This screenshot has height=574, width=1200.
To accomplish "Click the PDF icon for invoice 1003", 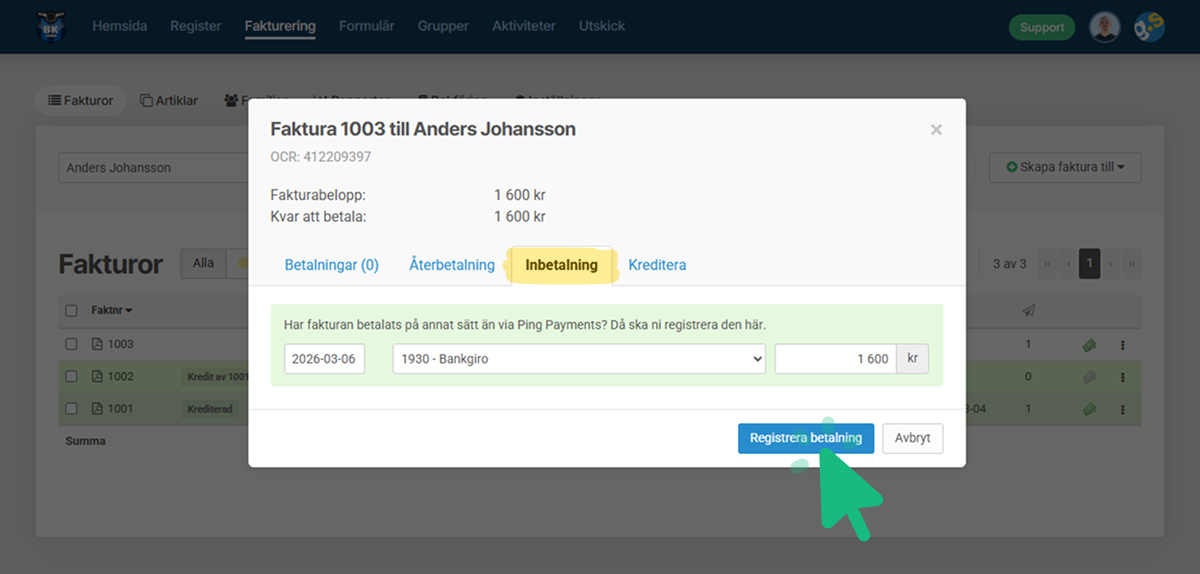I will click(x=97, y=344).
